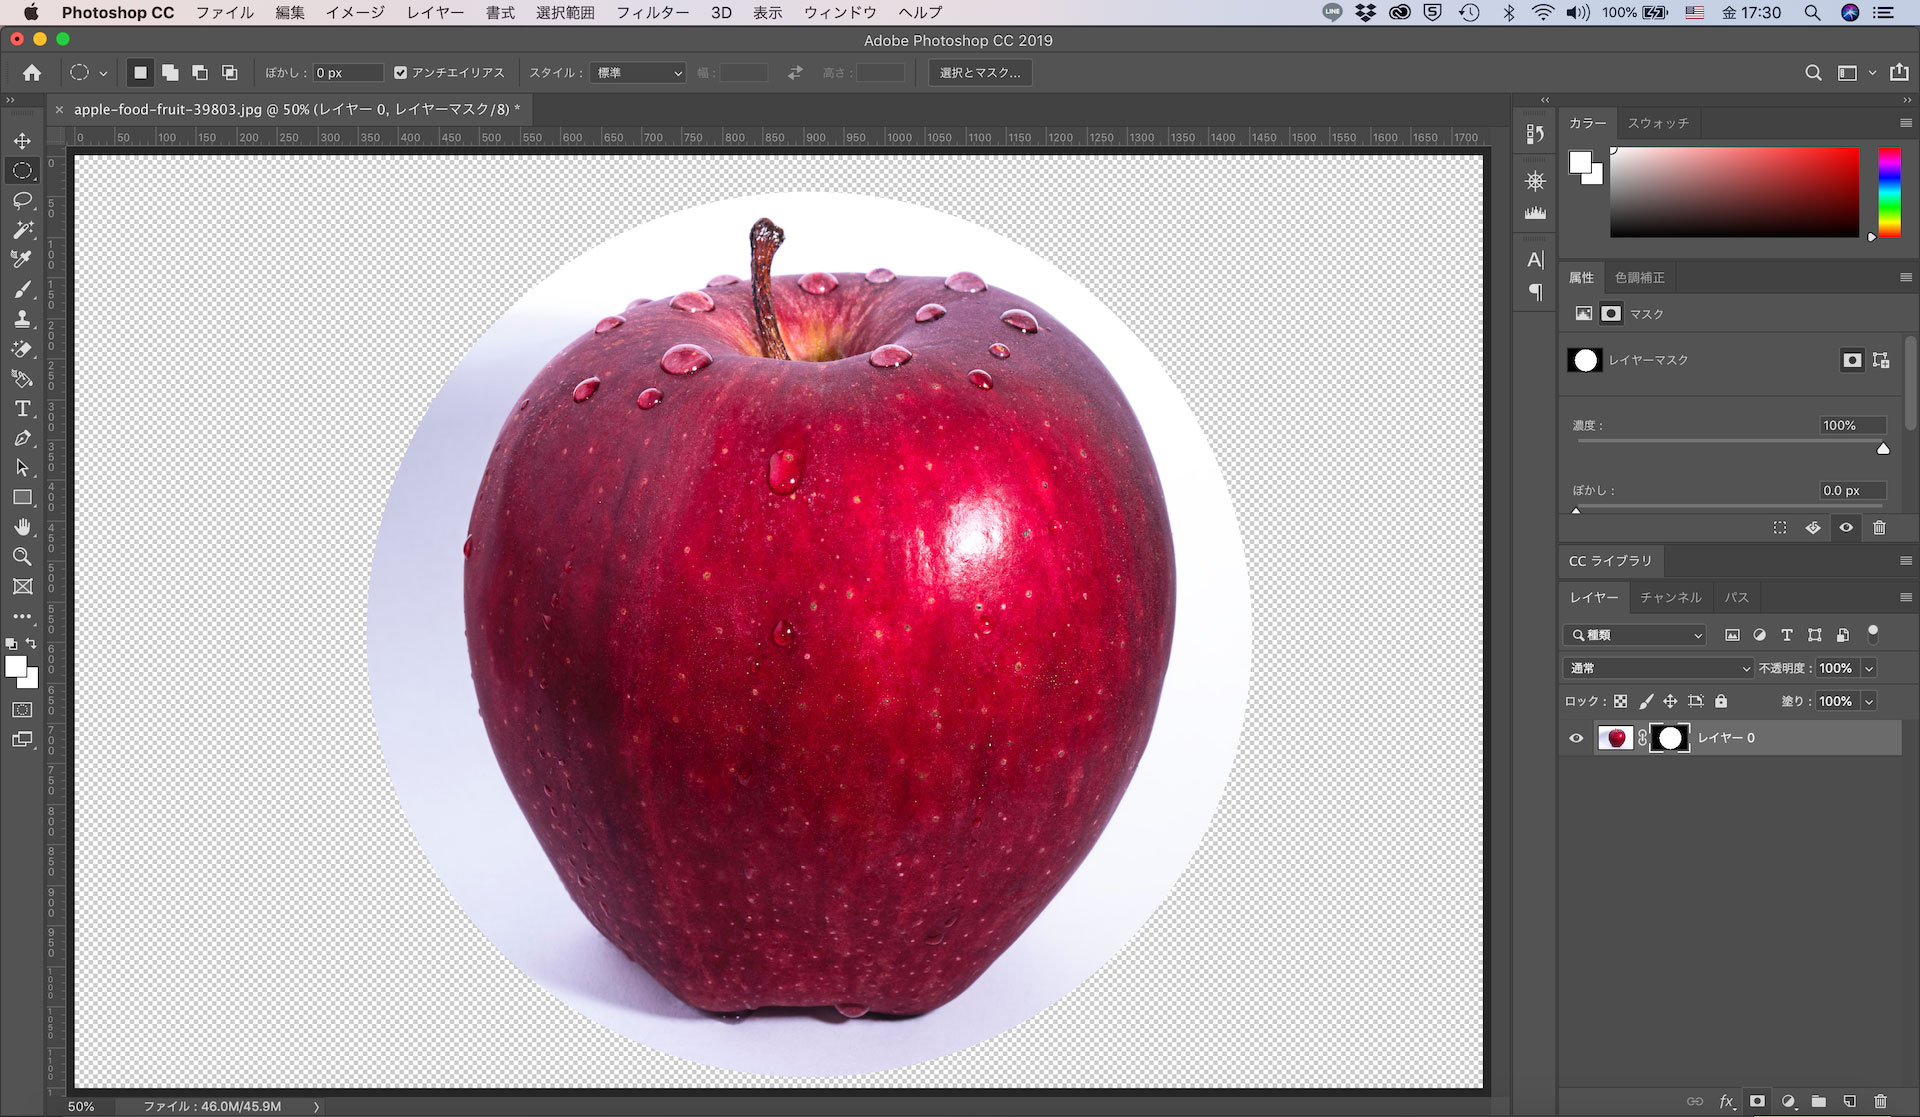This screenshot has height=1117, width=1920.
Task: Select the Frame tool
Action: 22,587
